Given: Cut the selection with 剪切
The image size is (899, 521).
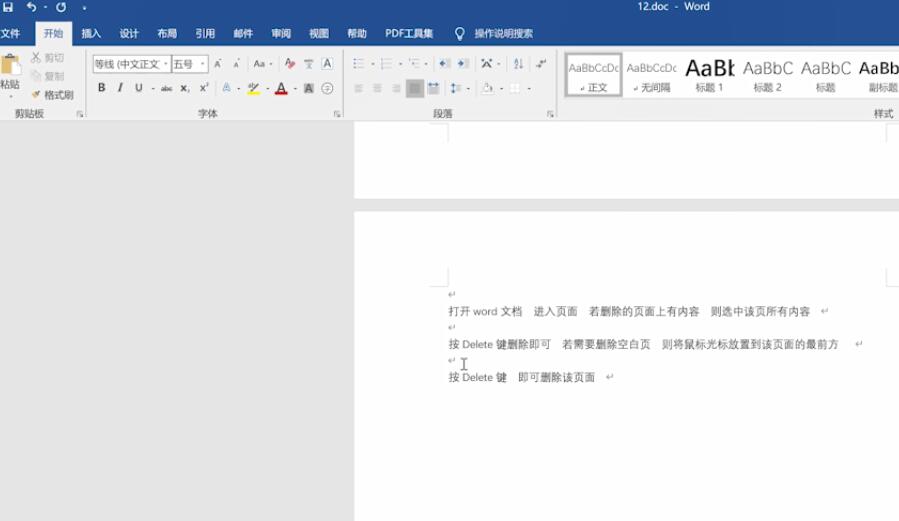Looking at the screenshot, I should click(48, 57).
